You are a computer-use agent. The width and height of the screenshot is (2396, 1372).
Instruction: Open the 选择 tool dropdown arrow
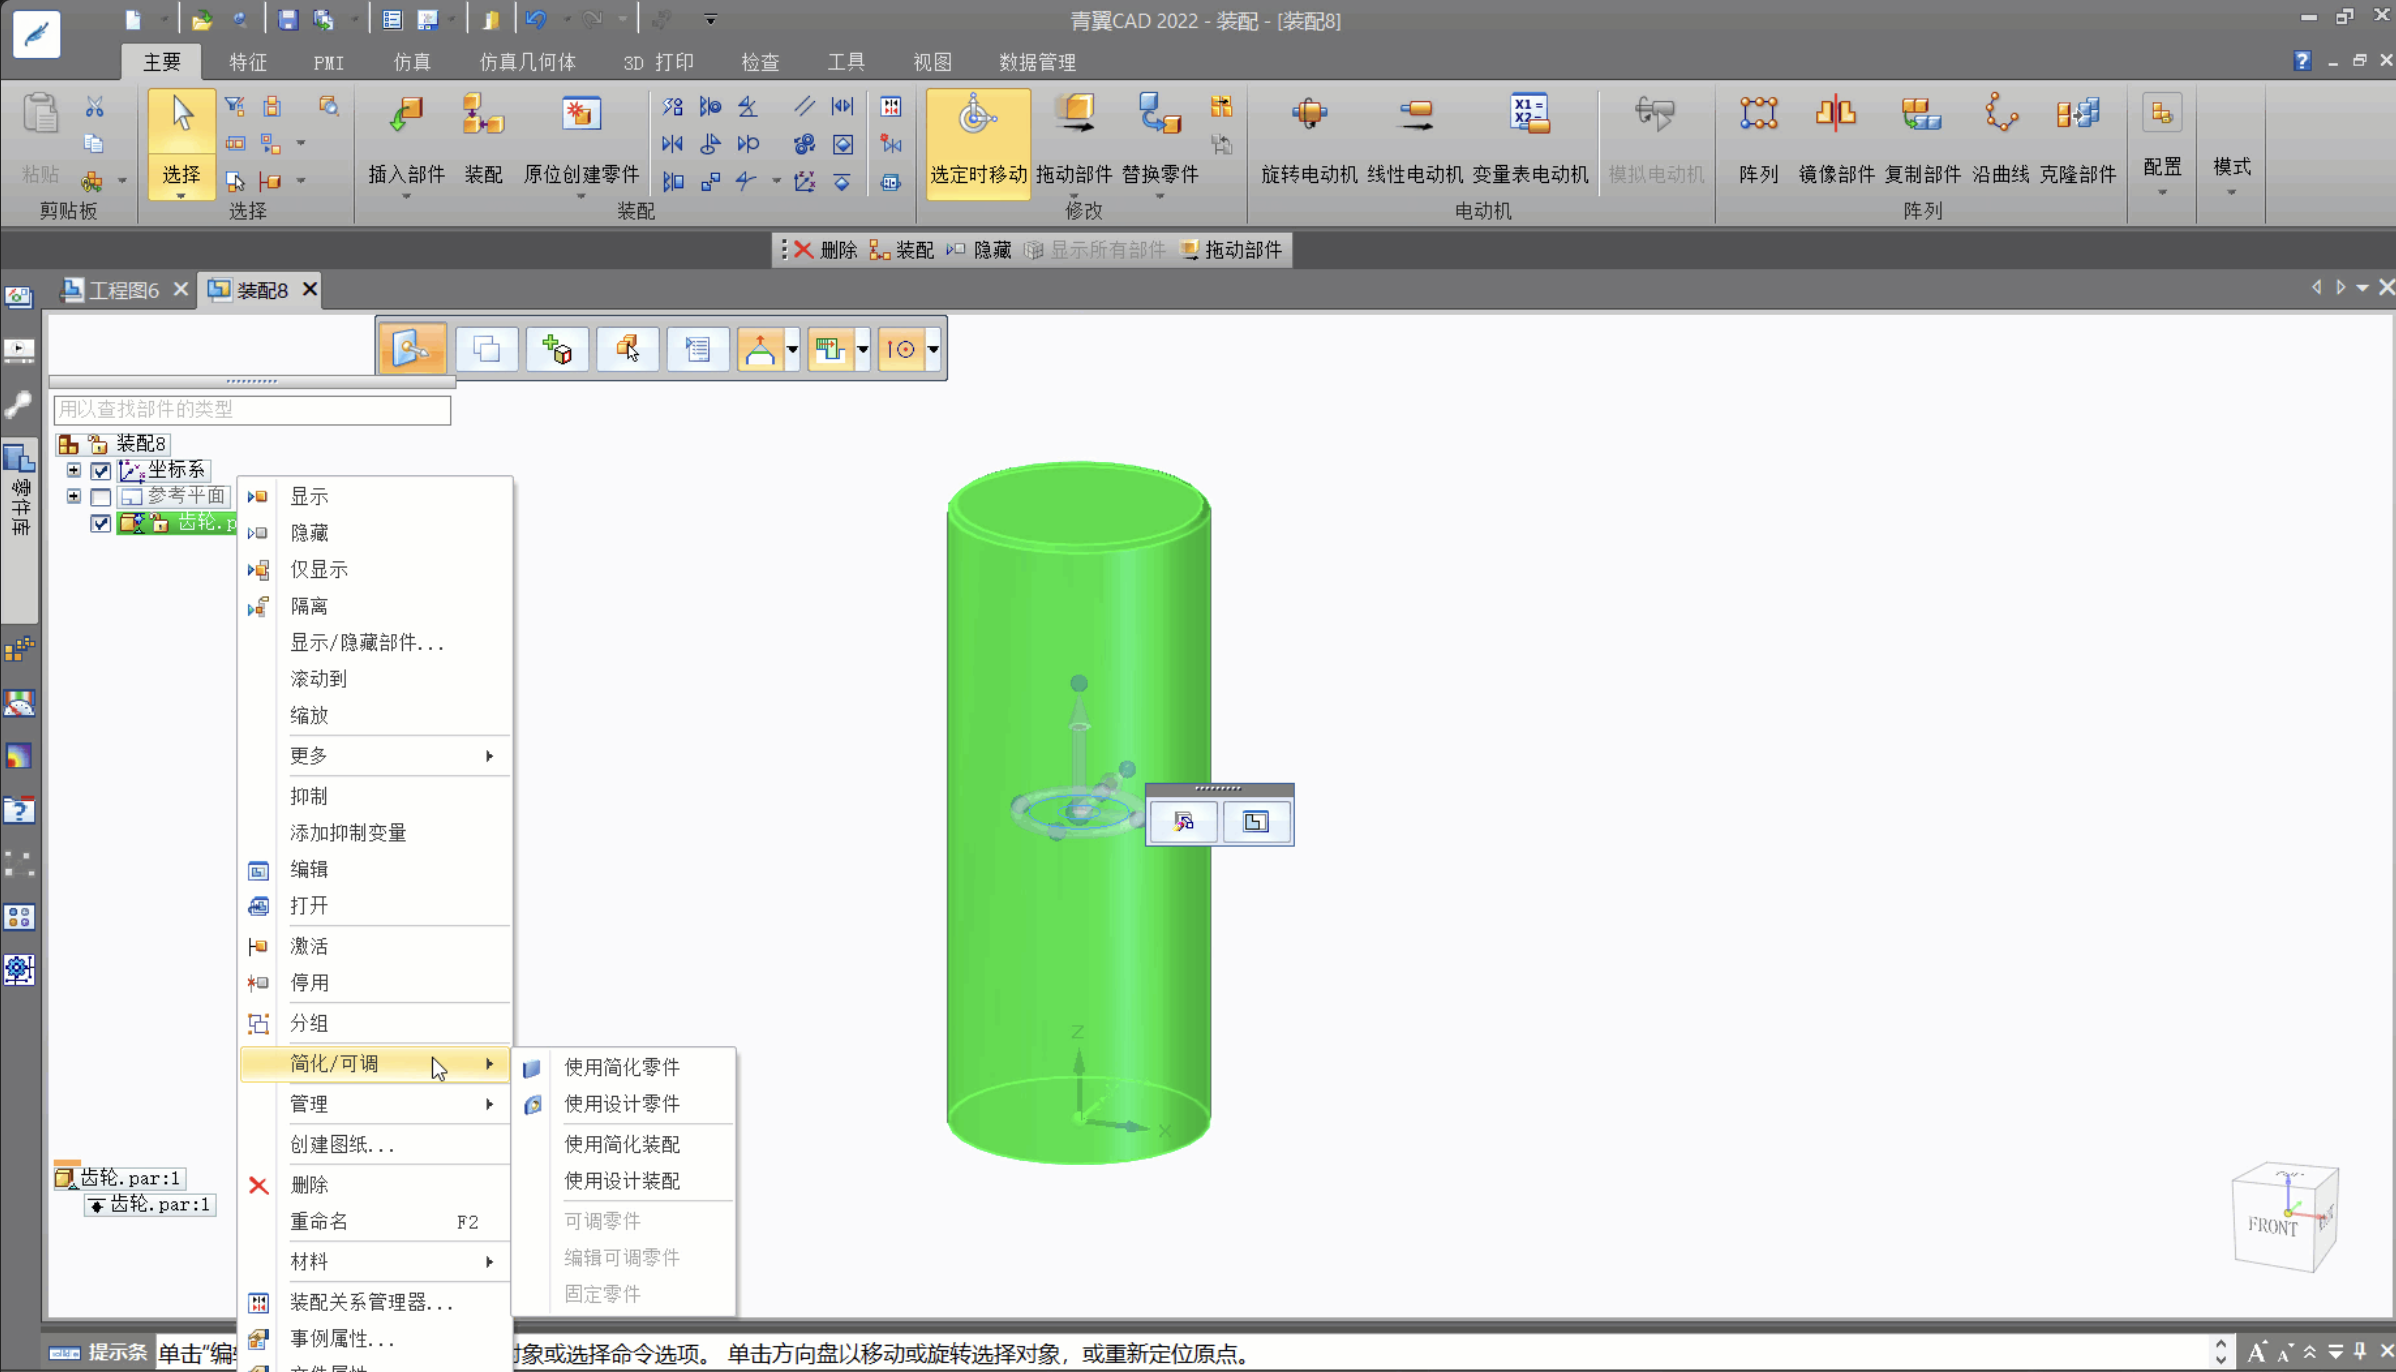(x=181, y=195)
